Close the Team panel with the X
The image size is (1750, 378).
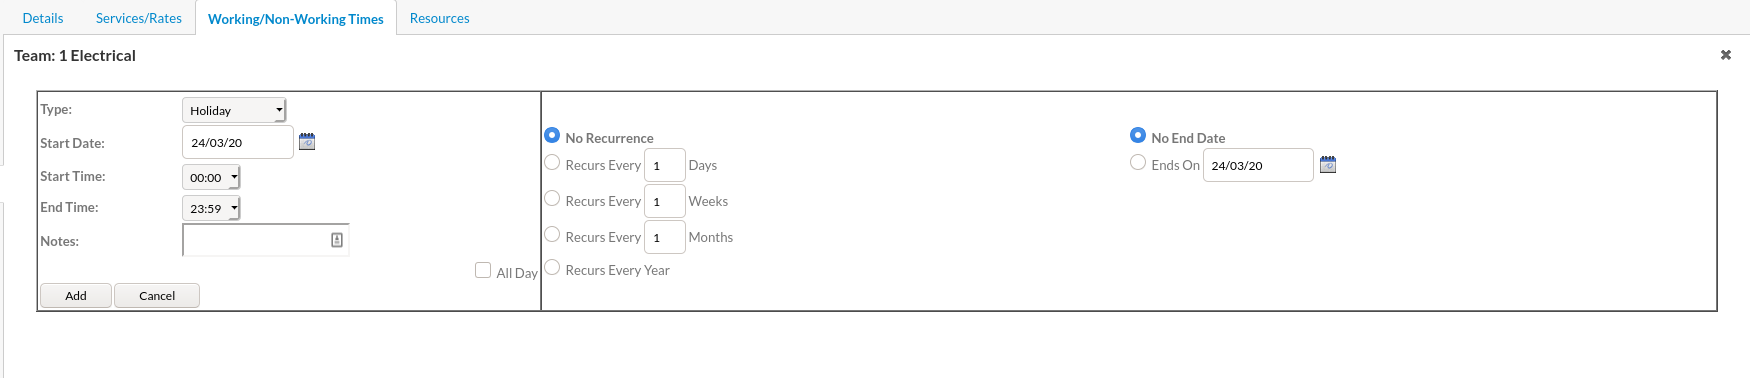(1725, 55)
